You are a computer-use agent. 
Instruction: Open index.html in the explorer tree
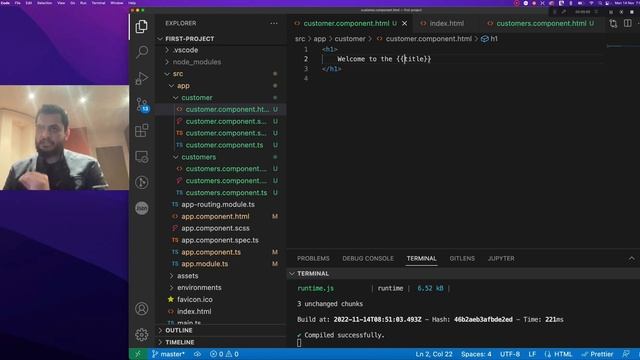click(221, 311)
